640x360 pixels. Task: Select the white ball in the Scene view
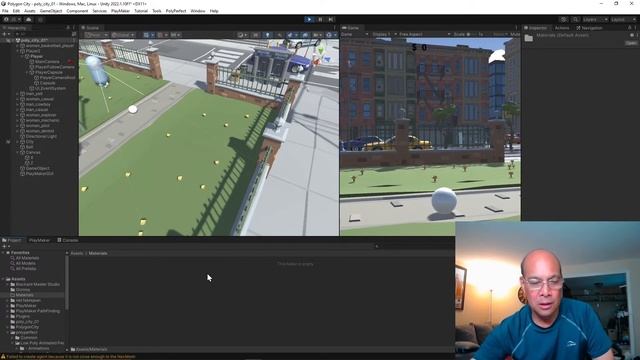pos(133,109)
